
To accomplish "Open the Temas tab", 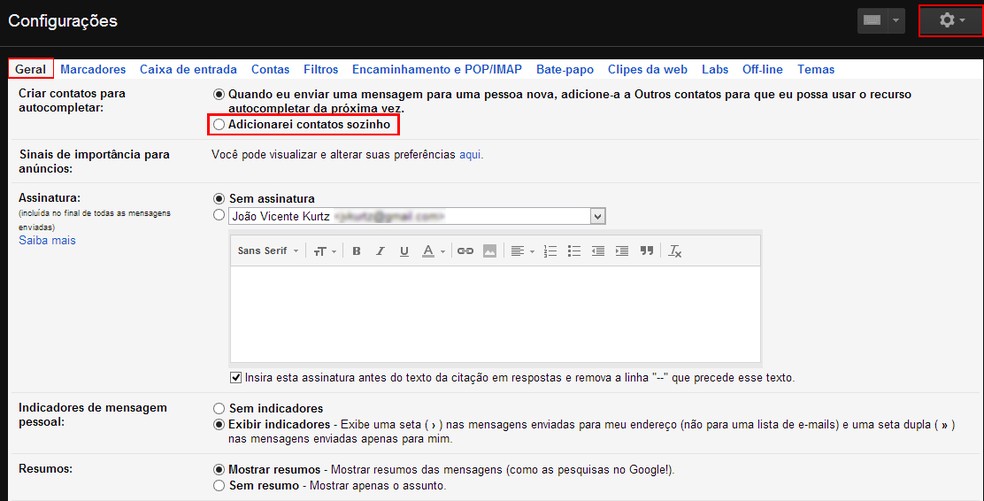I will click(816, 70).
